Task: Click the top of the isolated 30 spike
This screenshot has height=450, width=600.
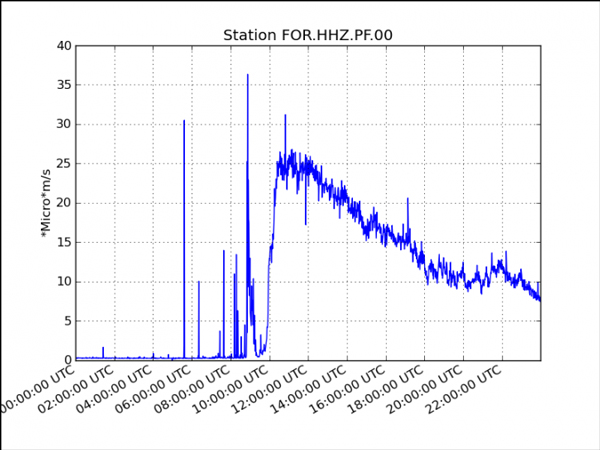Action: pyautogui.click(x=184, y=121)
